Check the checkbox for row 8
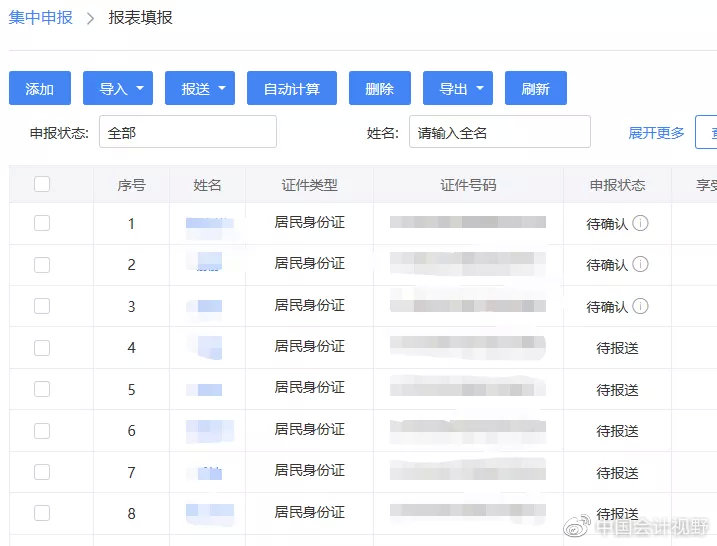 pos(42,513)
